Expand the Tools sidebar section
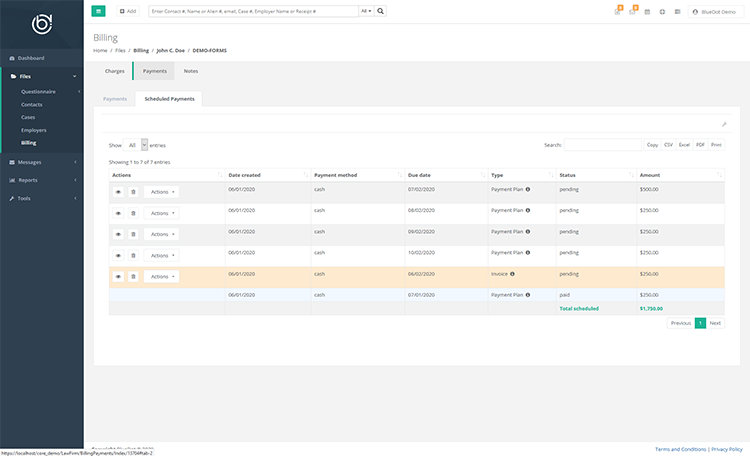750x456 pixels. [42, 198]
